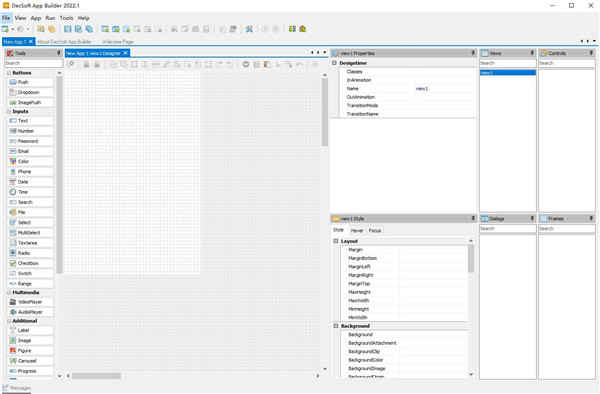Select the Search input tool
This screenshot has width=600, height=394.
click(31, 202)
